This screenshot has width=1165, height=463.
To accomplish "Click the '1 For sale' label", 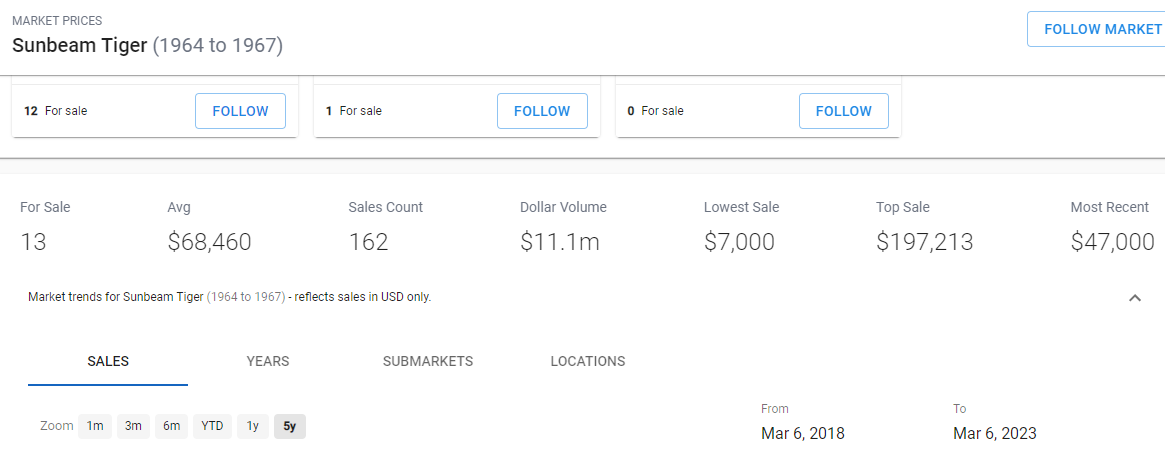I will click(x=354, y=111).
